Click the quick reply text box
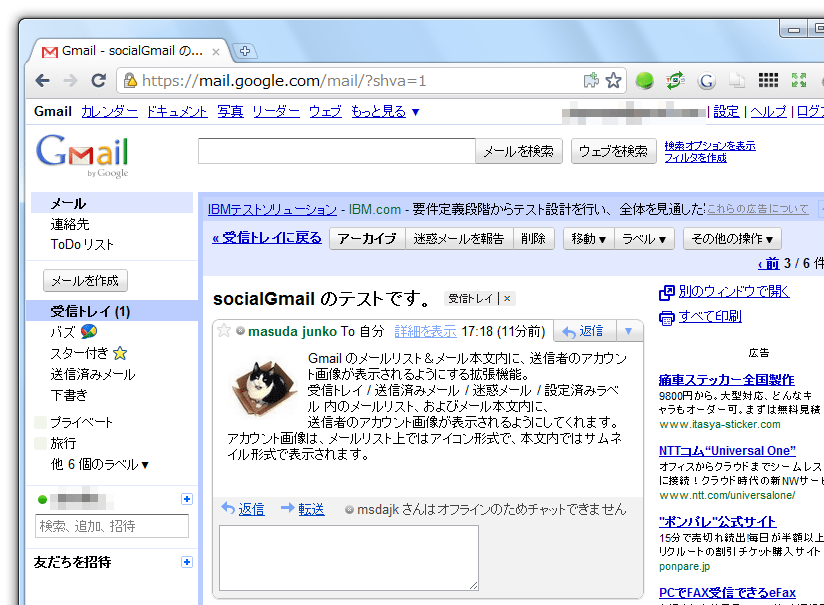This screenshot has height=605, width=824. click(349, 558)
